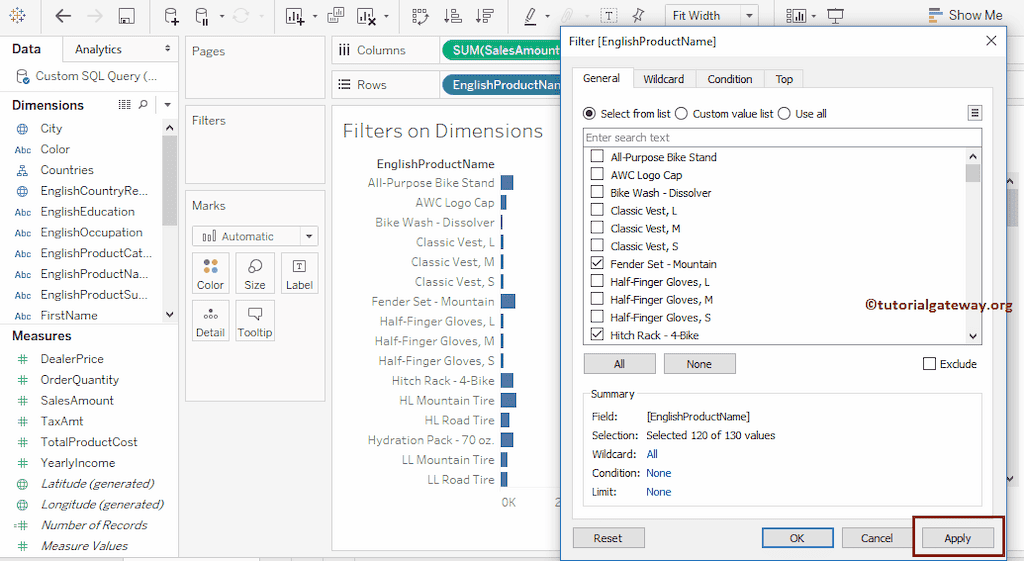
Task: Select the Custom value list radio button
Action: pos(681,114)
